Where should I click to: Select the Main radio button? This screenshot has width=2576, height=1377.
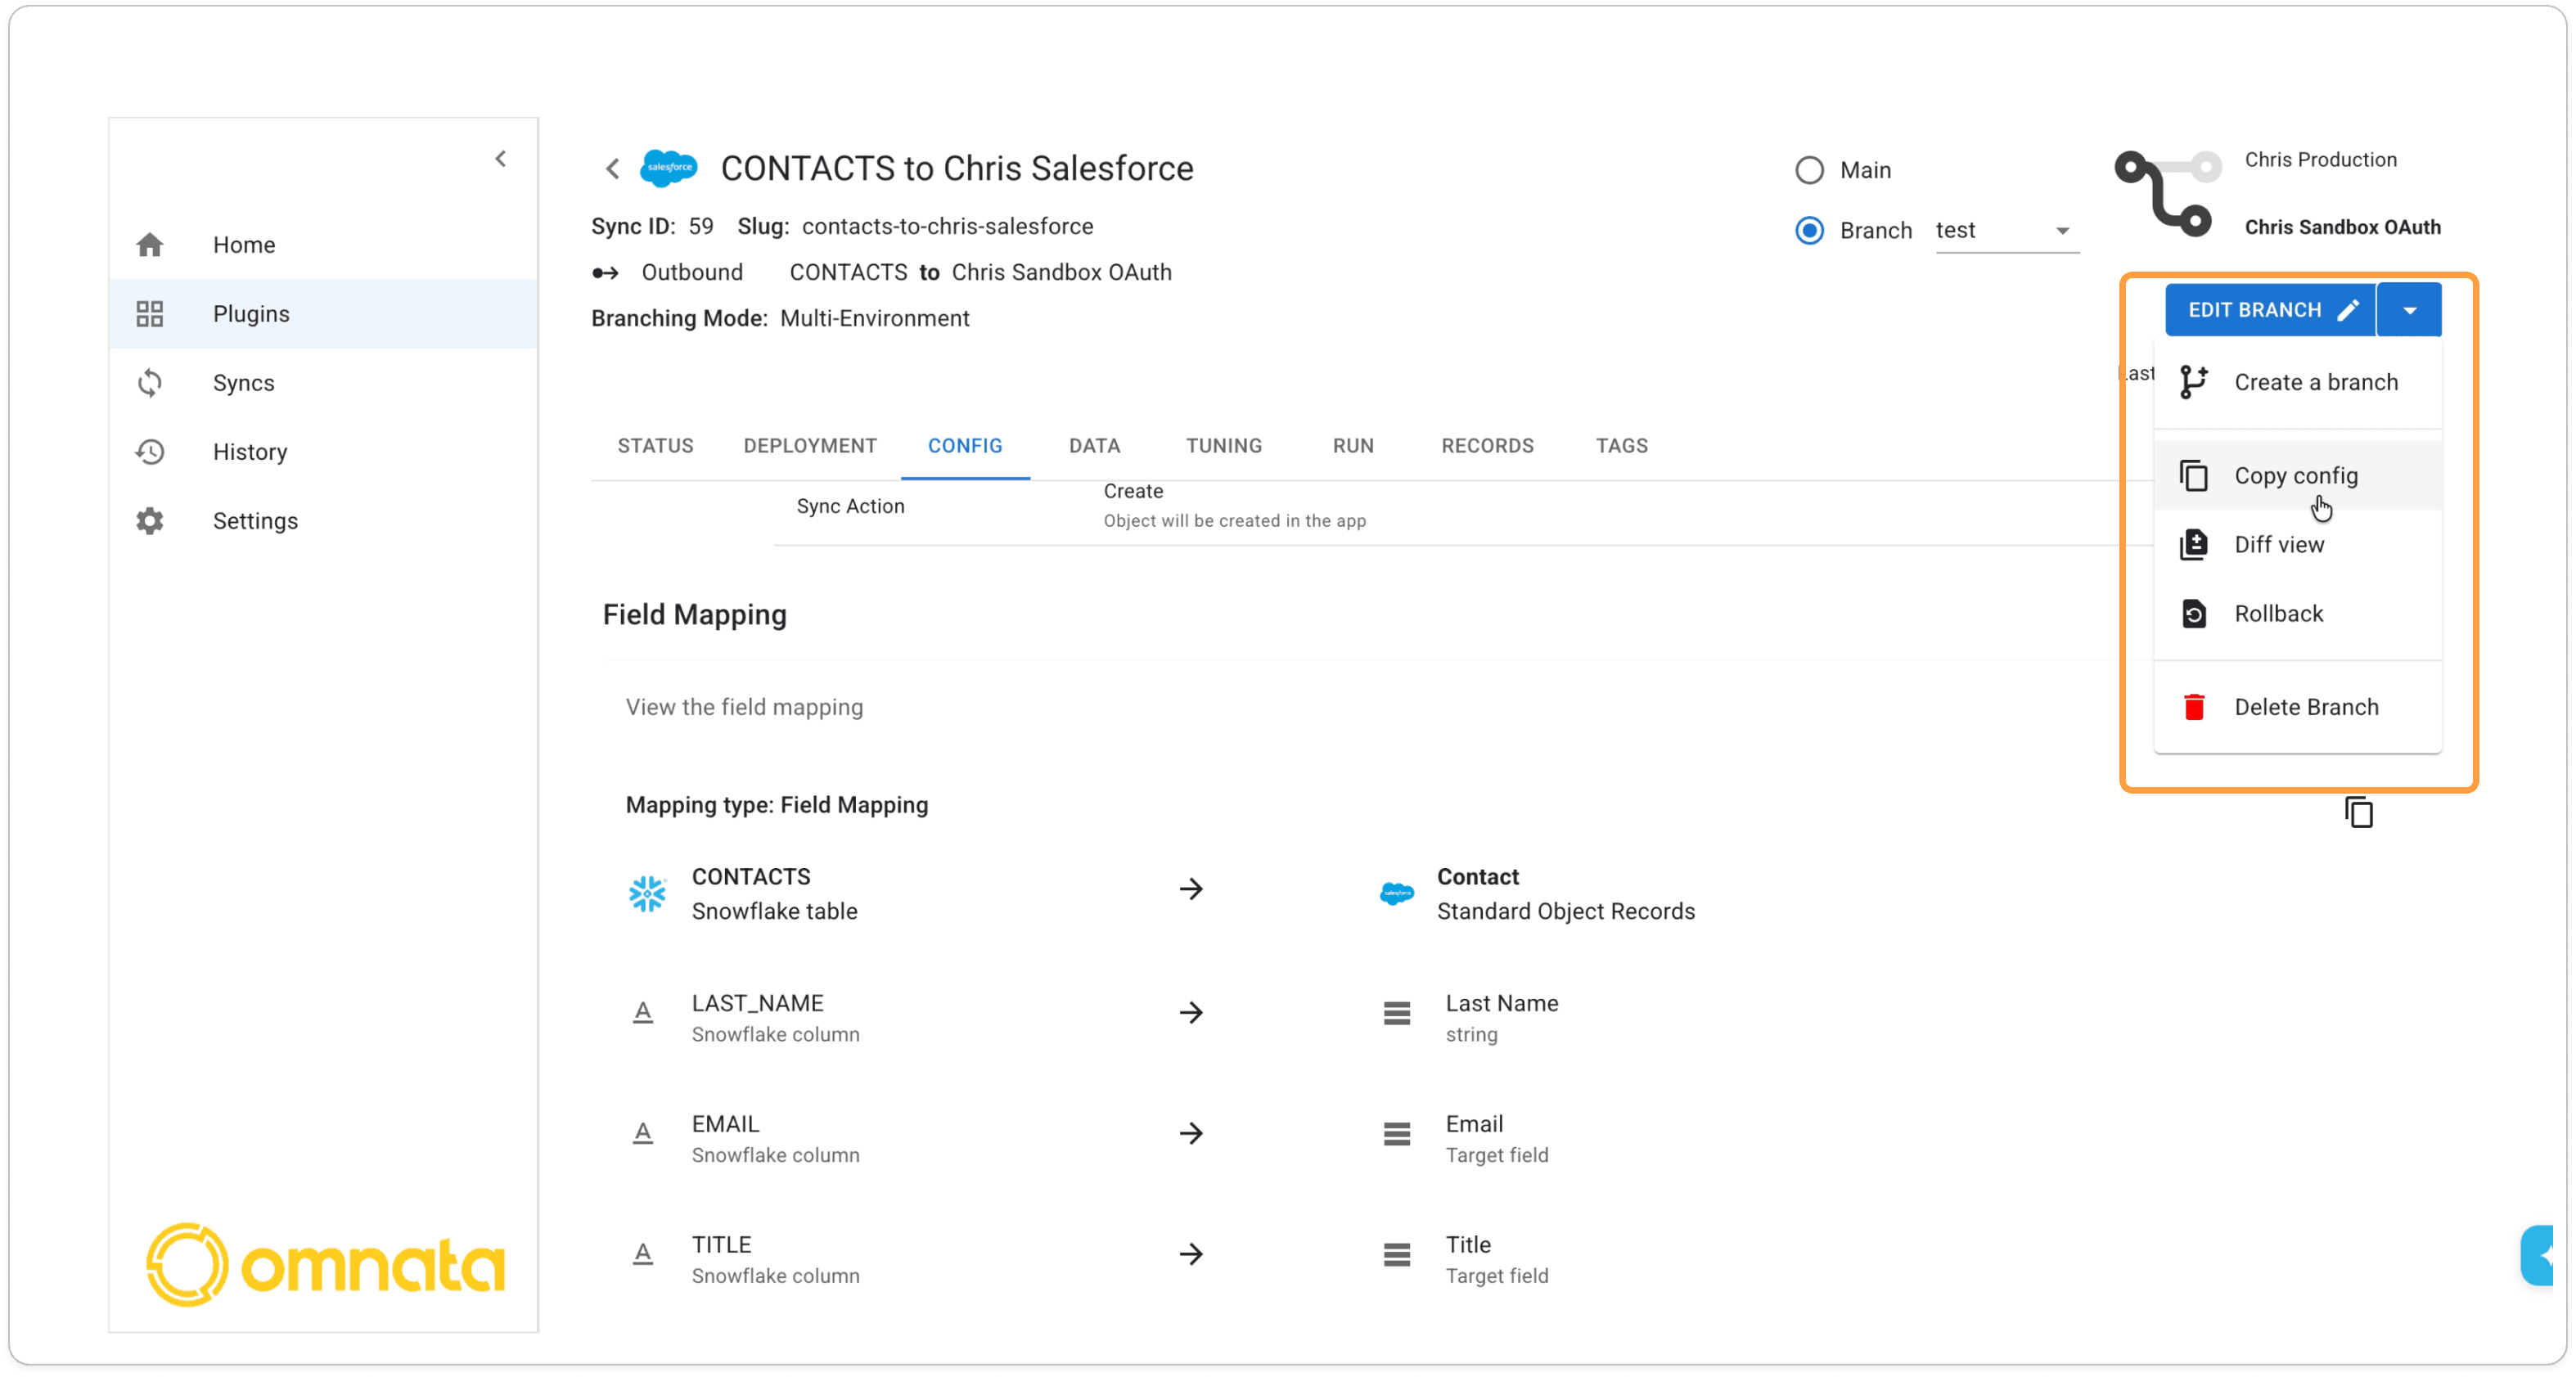1809,170
